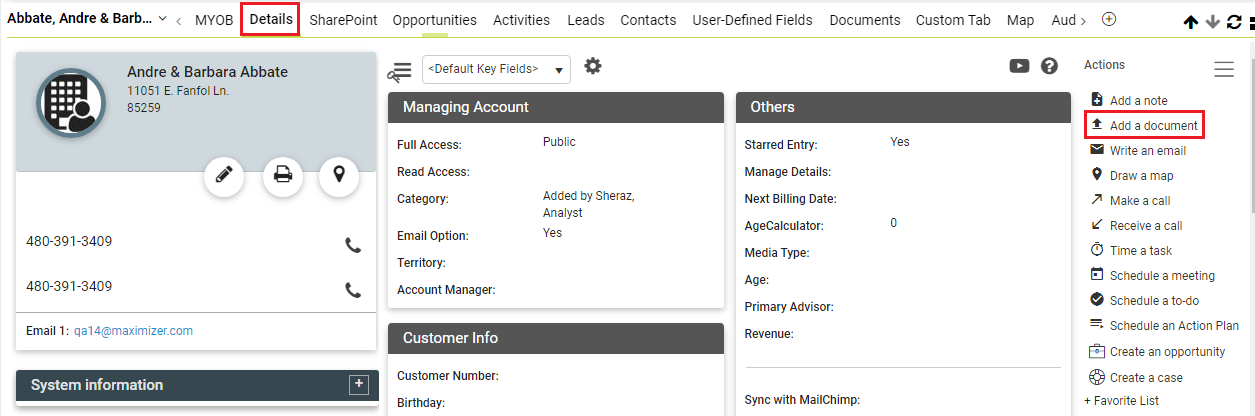Click the qa14@maximizer.com email link
The width and height of the screenshot is (1255, 416).
click(x=133, y=330)
